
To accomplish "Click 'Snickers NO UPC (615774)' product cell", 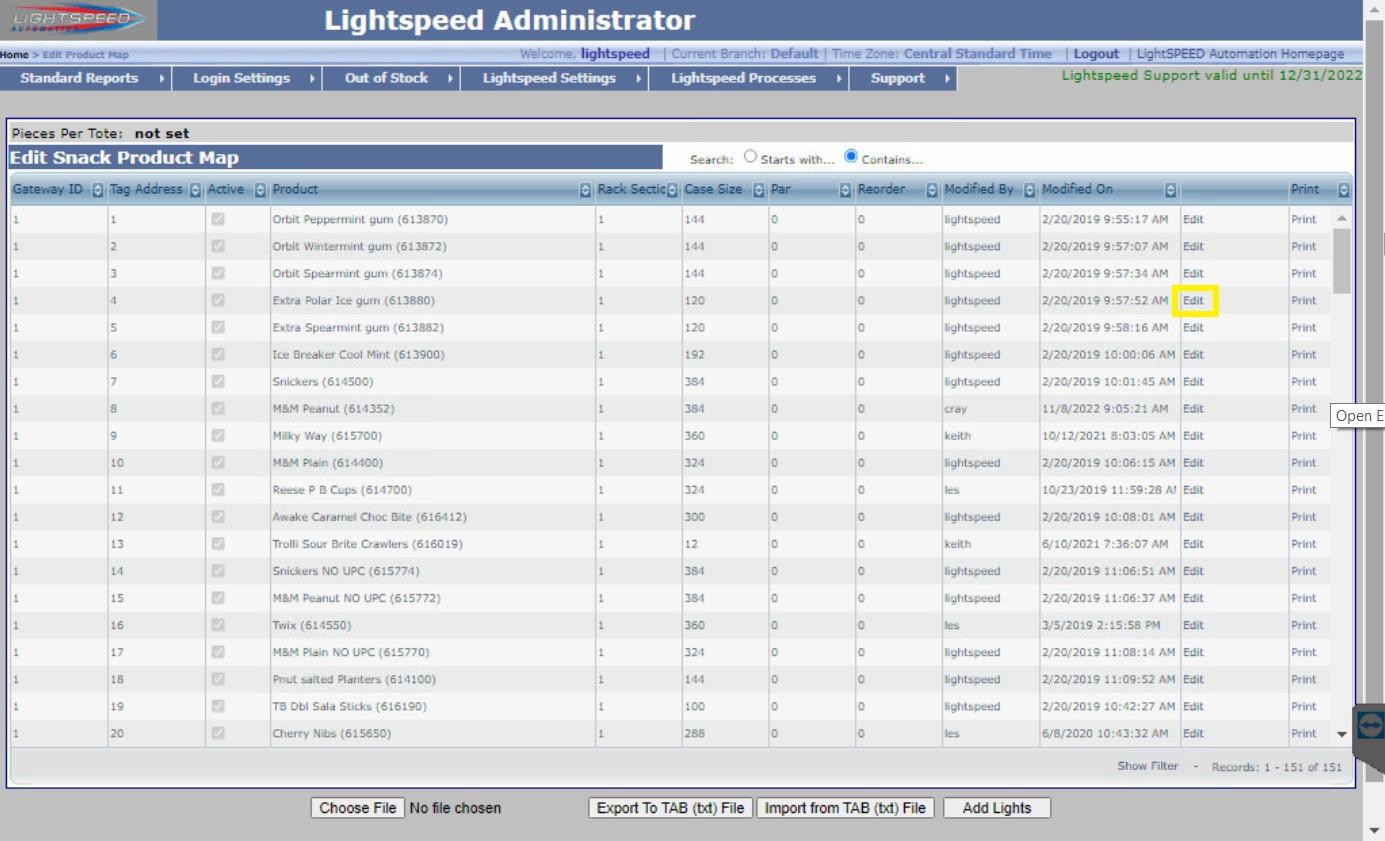I will [433, 571].
